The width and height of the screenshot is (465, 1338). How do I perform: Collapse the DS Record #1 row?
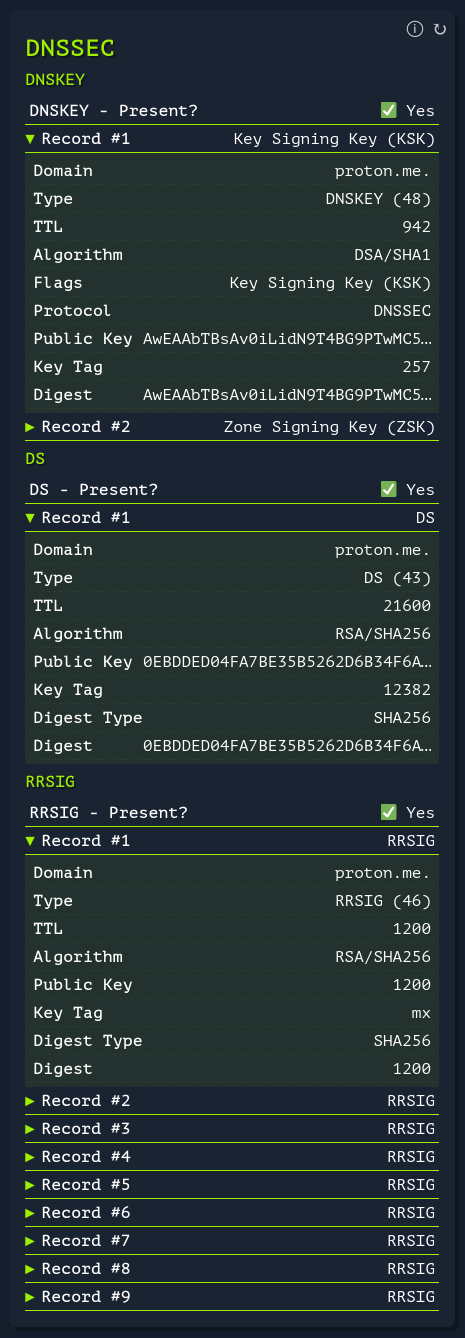tap(232, 518)
